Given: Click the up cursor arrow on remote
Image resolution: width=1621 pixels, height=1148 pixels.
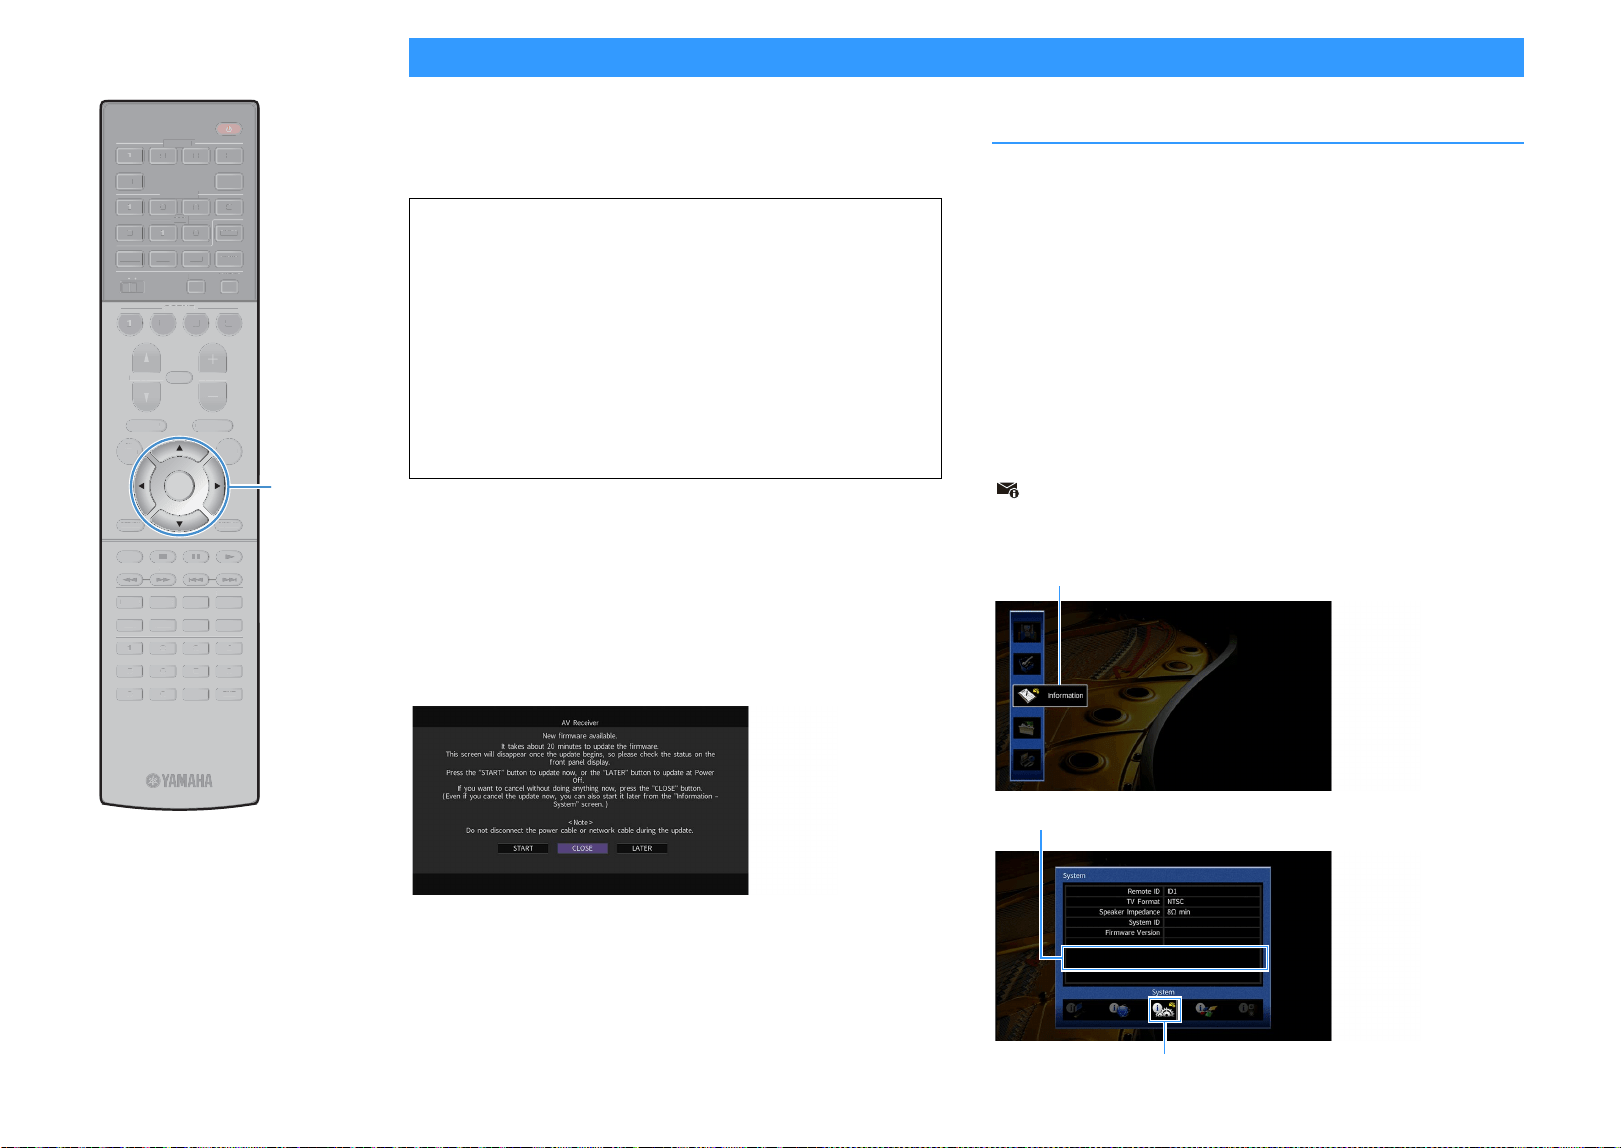Looking at the screenshot, I should coord(180,448).
